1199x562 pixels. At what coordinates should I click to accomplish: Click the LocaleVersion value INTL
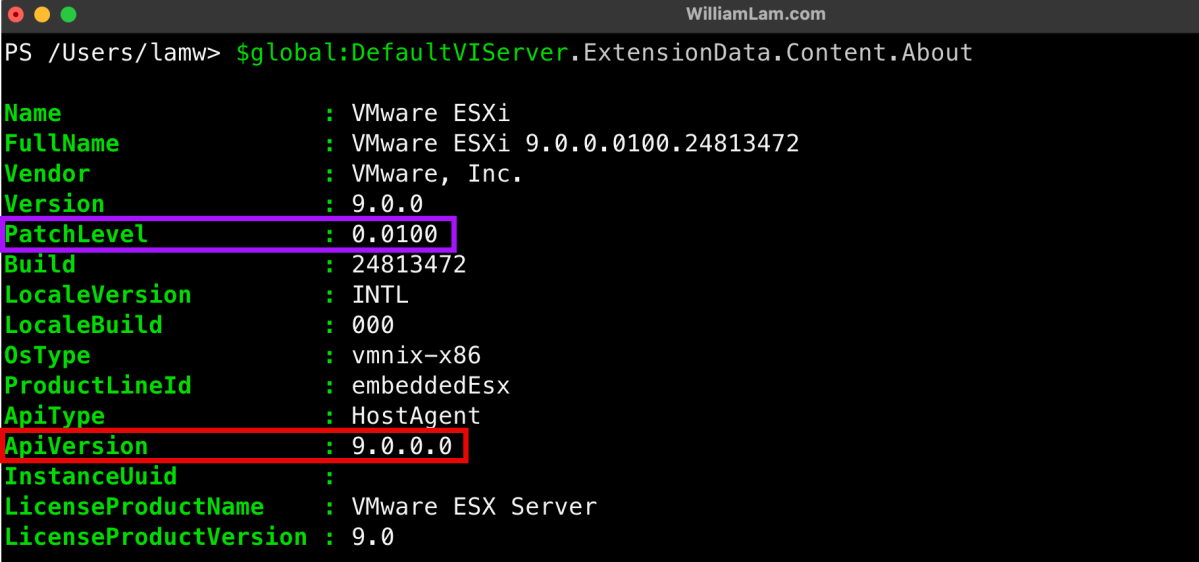[x=380, y=296]
